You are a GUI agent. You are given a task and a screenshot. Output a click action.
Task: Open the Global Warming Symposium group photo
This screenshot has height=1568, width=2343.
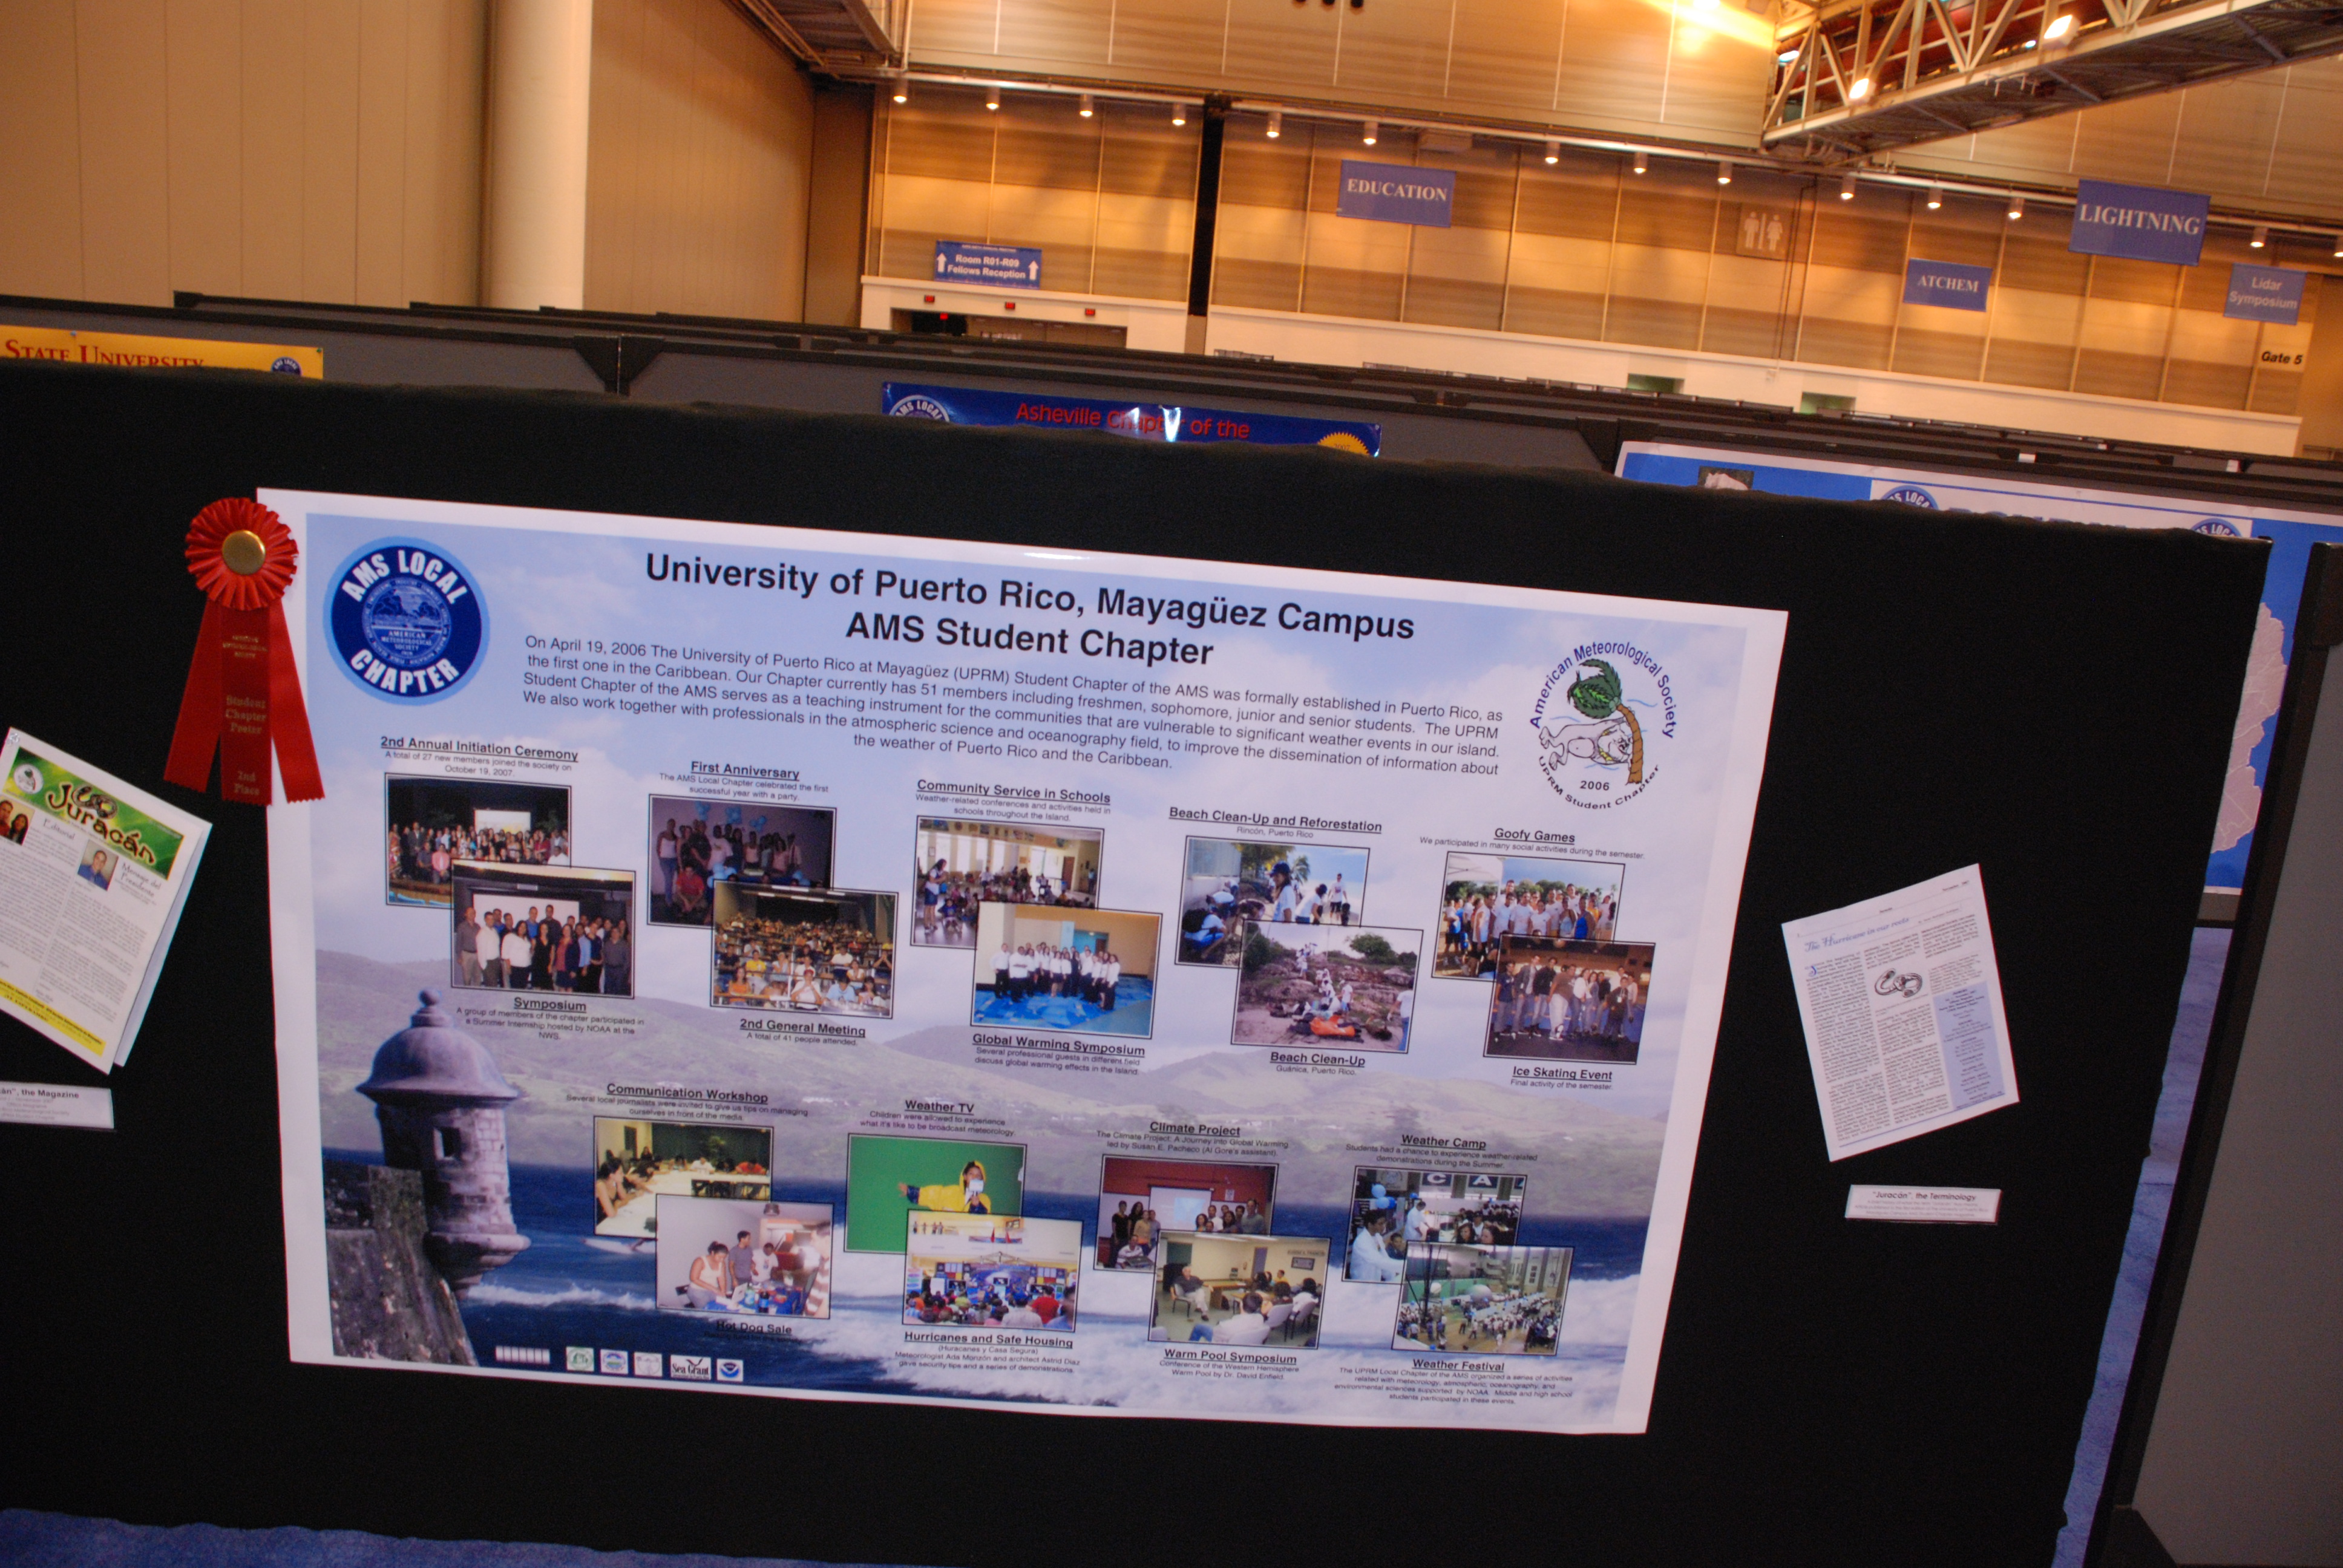pos(1066,970)
